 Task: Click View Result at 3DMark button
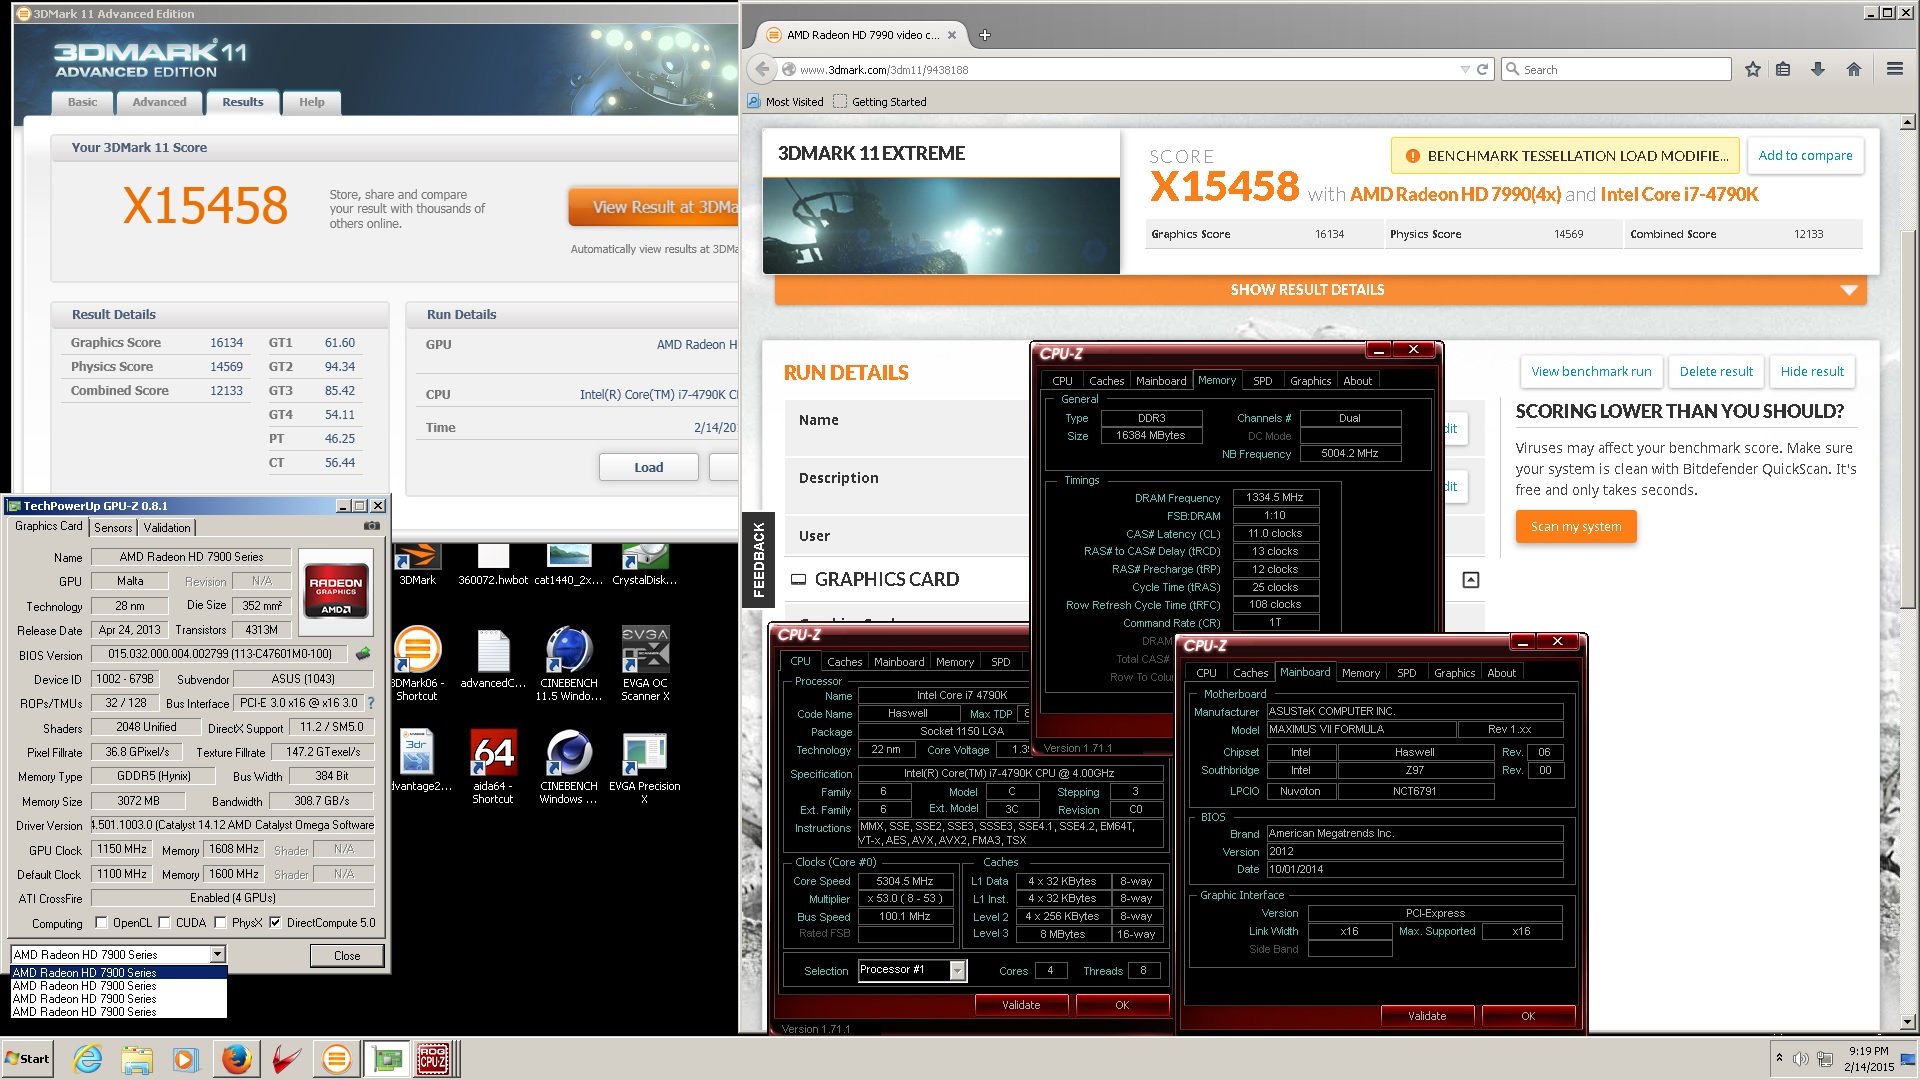[x=655, y=207]
